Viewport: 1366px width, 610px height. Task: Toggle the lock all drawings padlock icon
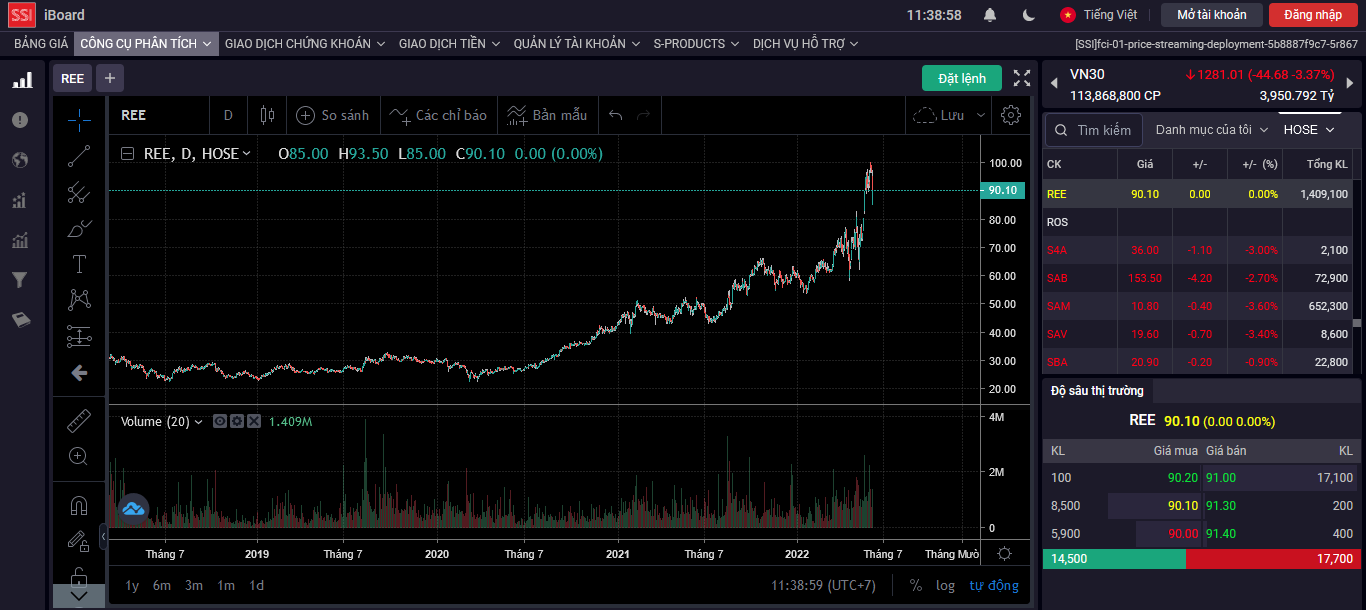click(79, 577)
